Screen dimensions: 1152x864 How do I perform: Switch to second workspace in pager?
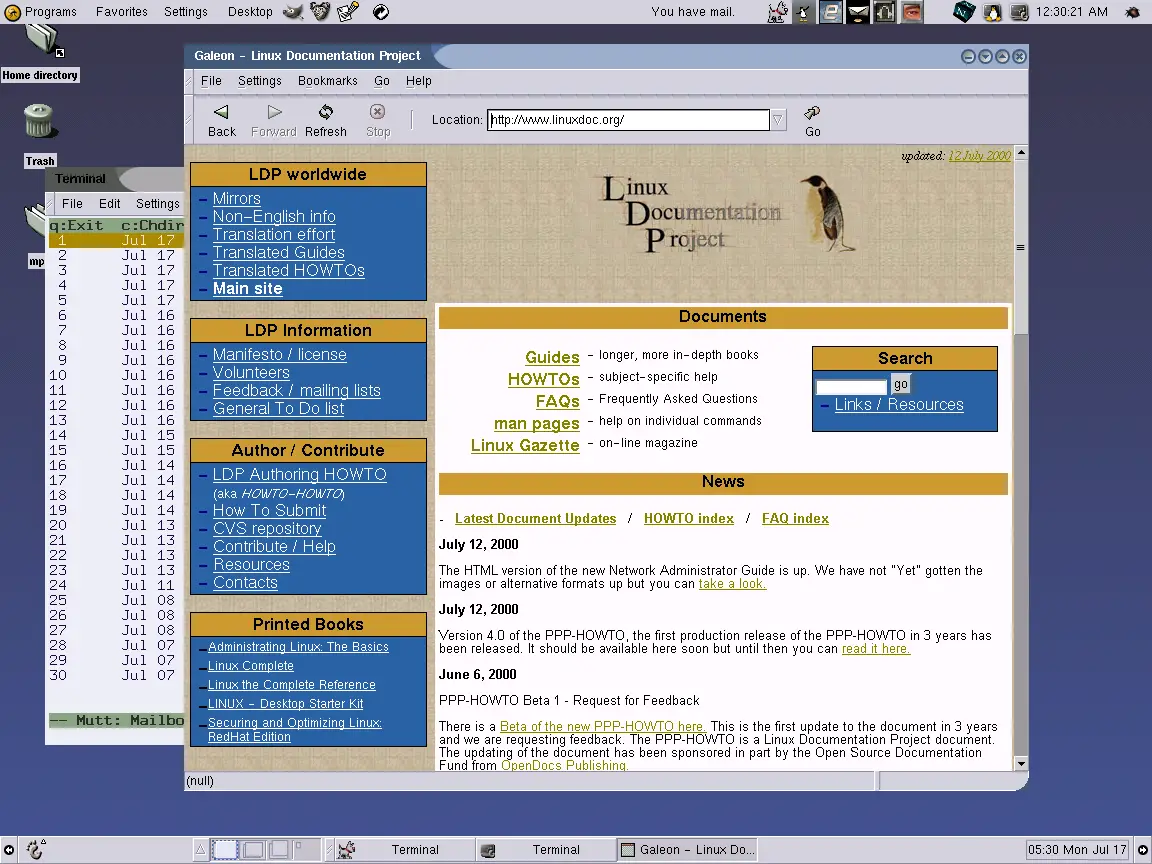(253, 850)
